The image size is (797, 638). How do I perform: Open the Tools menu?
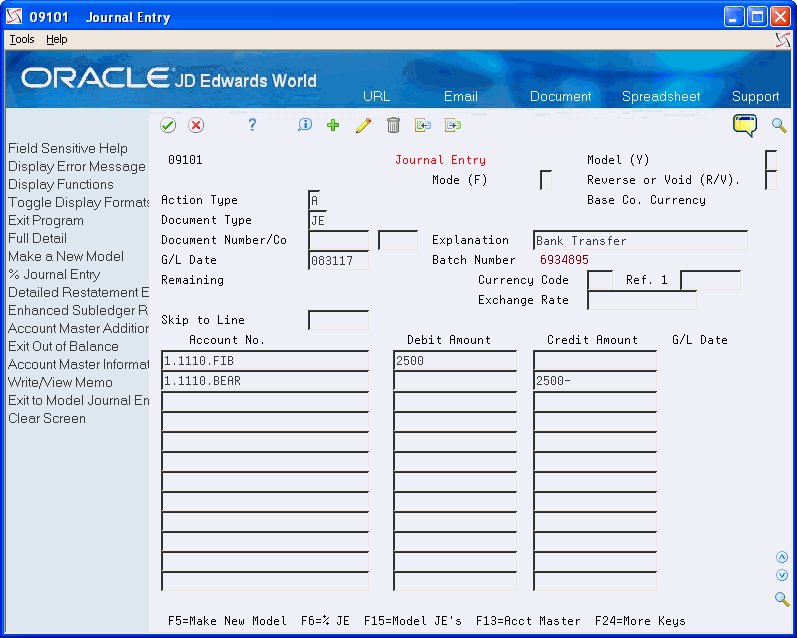[22, 39]
